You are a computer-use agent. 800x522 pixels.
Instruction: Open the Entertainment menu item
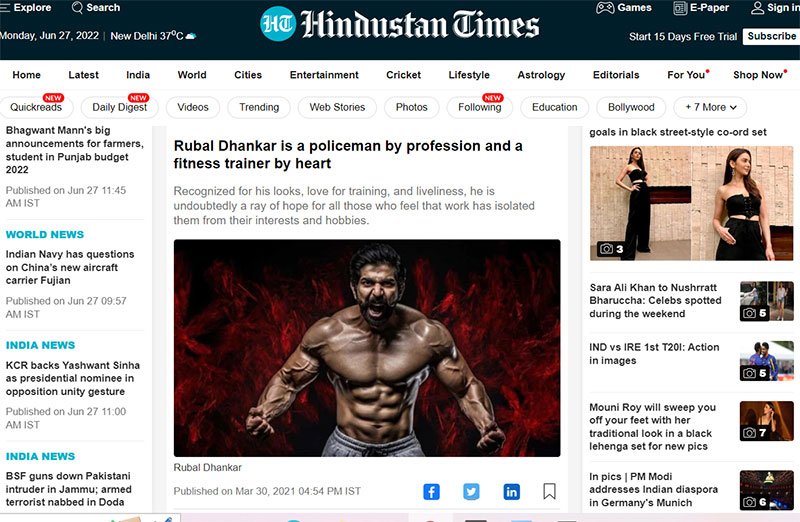coord(324,75)
